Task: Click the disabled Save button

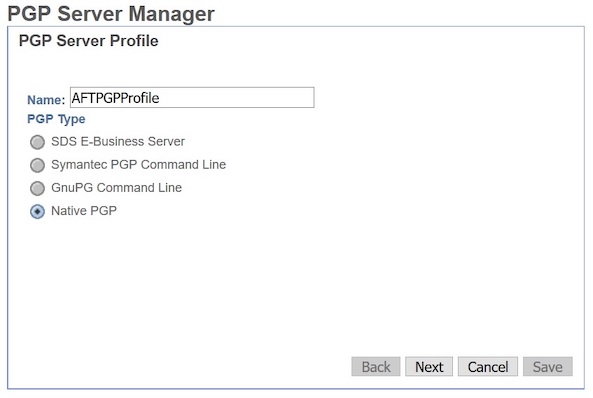Action: [548, 367]
